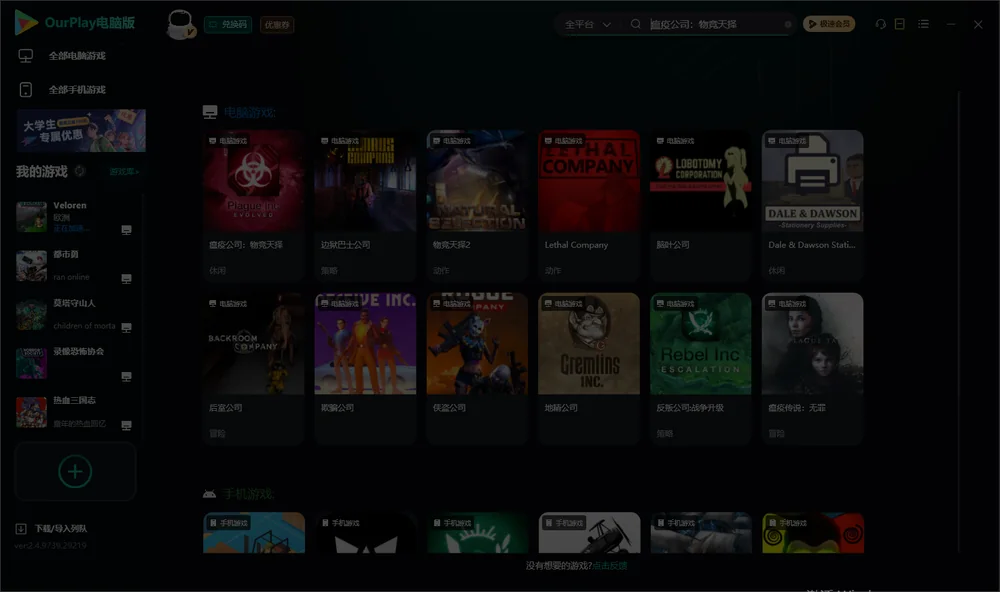Open the 物竞天择2 Natural Selection card
Image resolution: width=1000 pixels, height=592 pixels.
pos(477,206)
